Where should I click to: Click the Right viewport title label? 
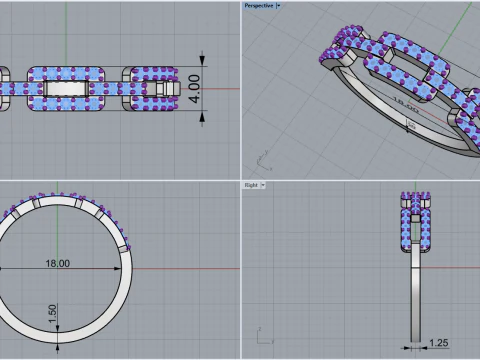[251, 185]
